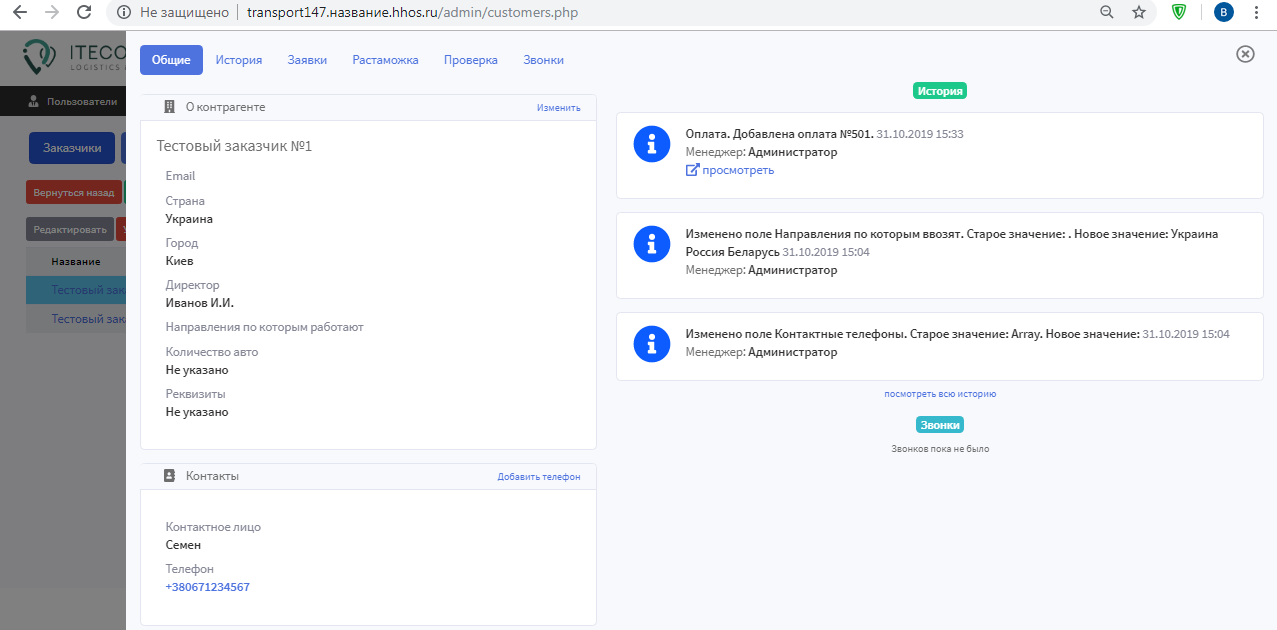Click the Не указано value under Количество авто

click(197, 370)
